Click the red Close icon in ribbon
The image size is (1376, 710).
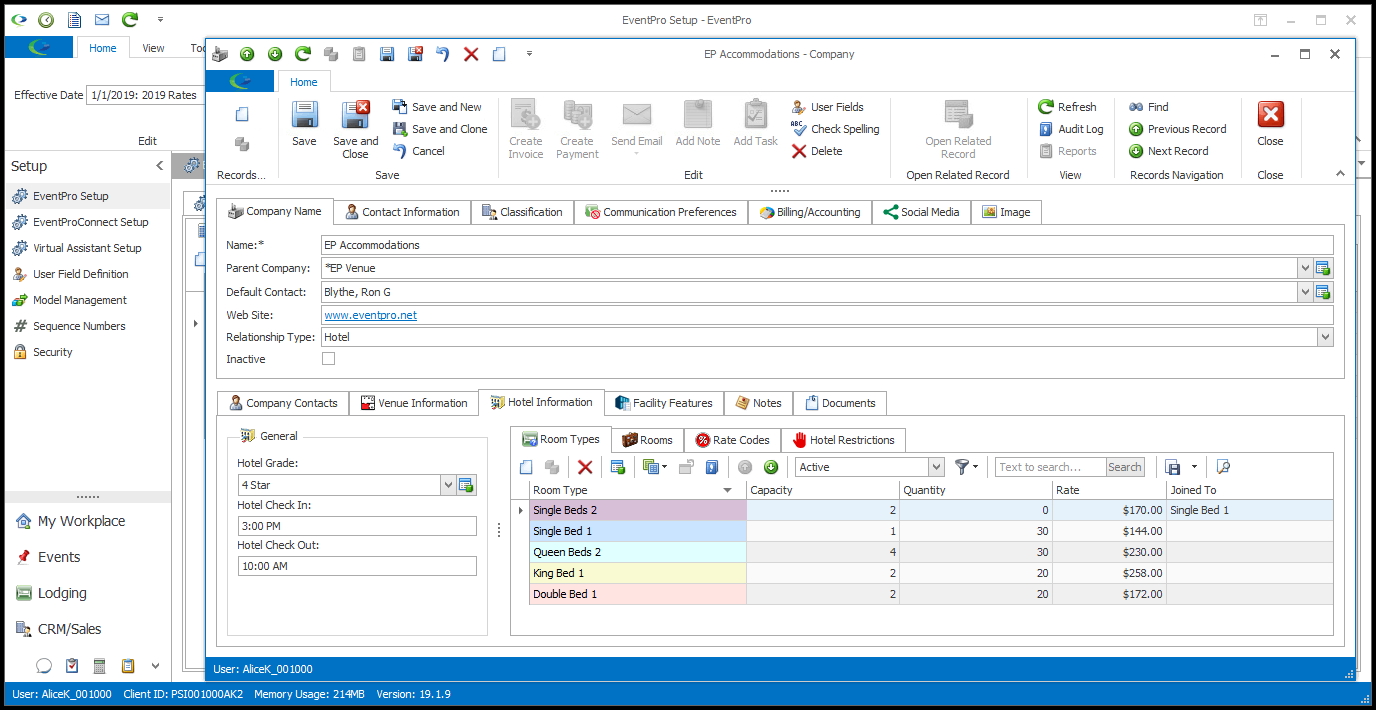[1271, 114]
